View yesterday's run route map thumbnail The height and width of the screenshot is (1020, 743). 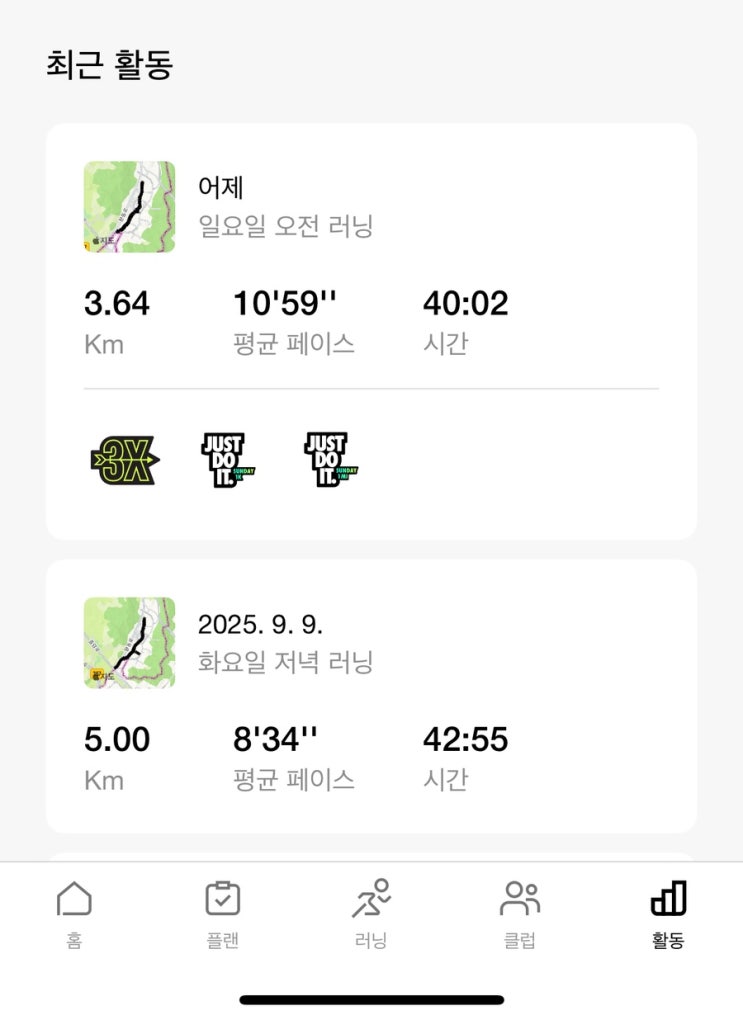click(129, 207)
